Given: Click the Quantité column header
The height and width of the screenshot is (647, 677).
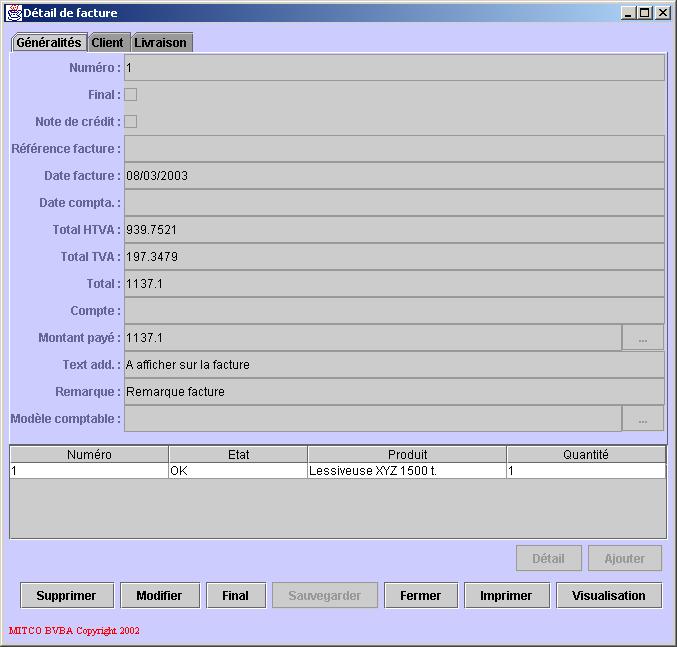Looking at the screenshot, I should tap(586, 454).
